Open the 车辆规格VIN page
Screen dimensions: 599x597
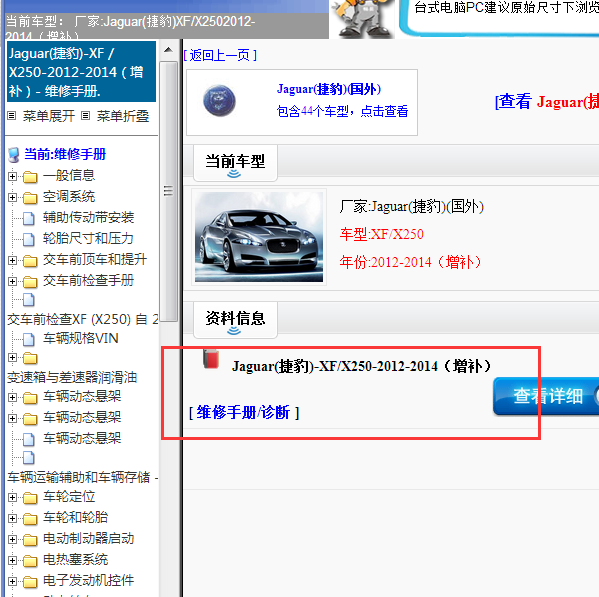81,338
